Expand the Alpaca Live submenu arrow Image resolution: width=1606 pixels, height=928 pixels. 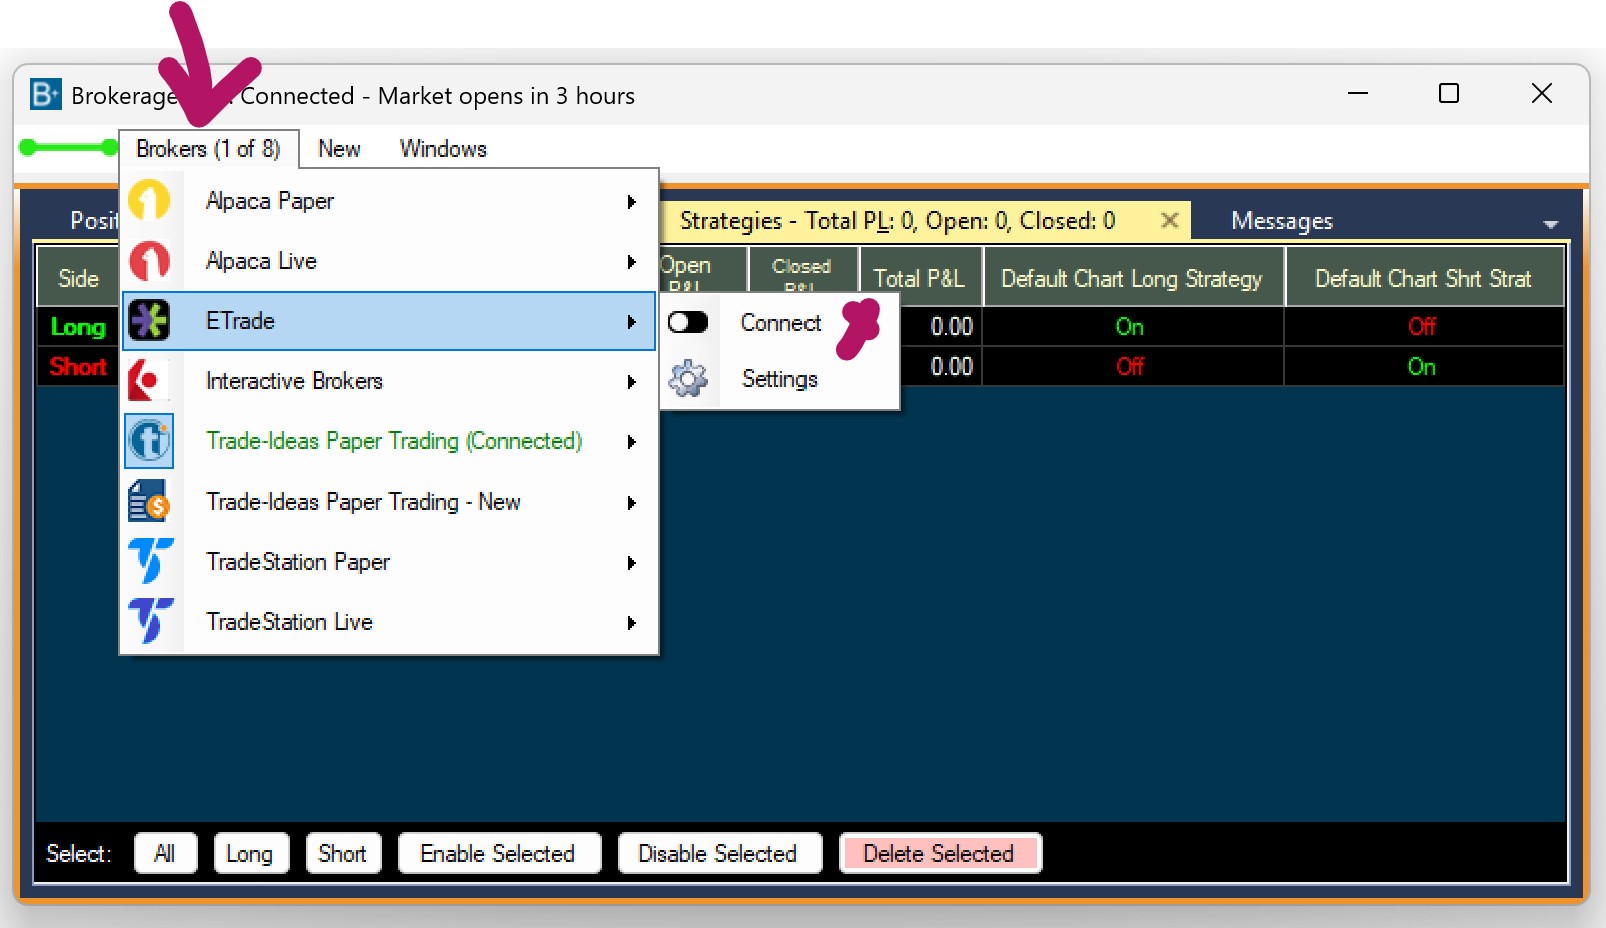click(x=631, y=262)
